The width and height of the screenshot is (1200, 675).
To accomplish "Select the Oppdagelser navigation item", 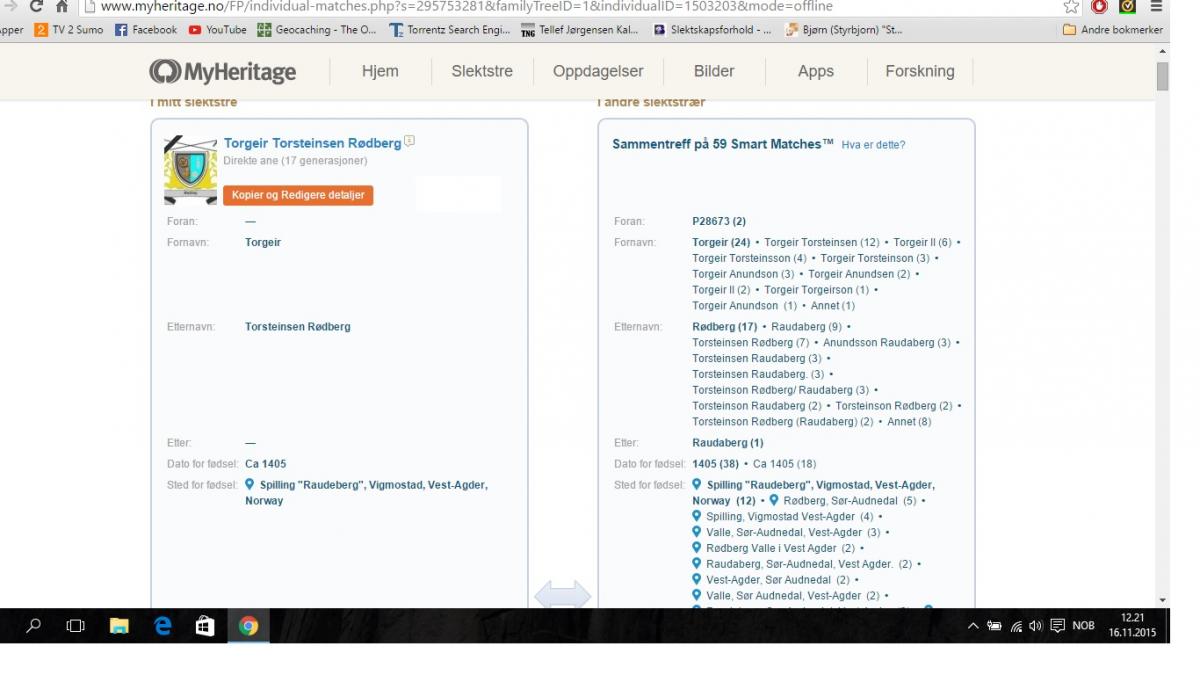I will pyautogui.click(x=598, y=71).
